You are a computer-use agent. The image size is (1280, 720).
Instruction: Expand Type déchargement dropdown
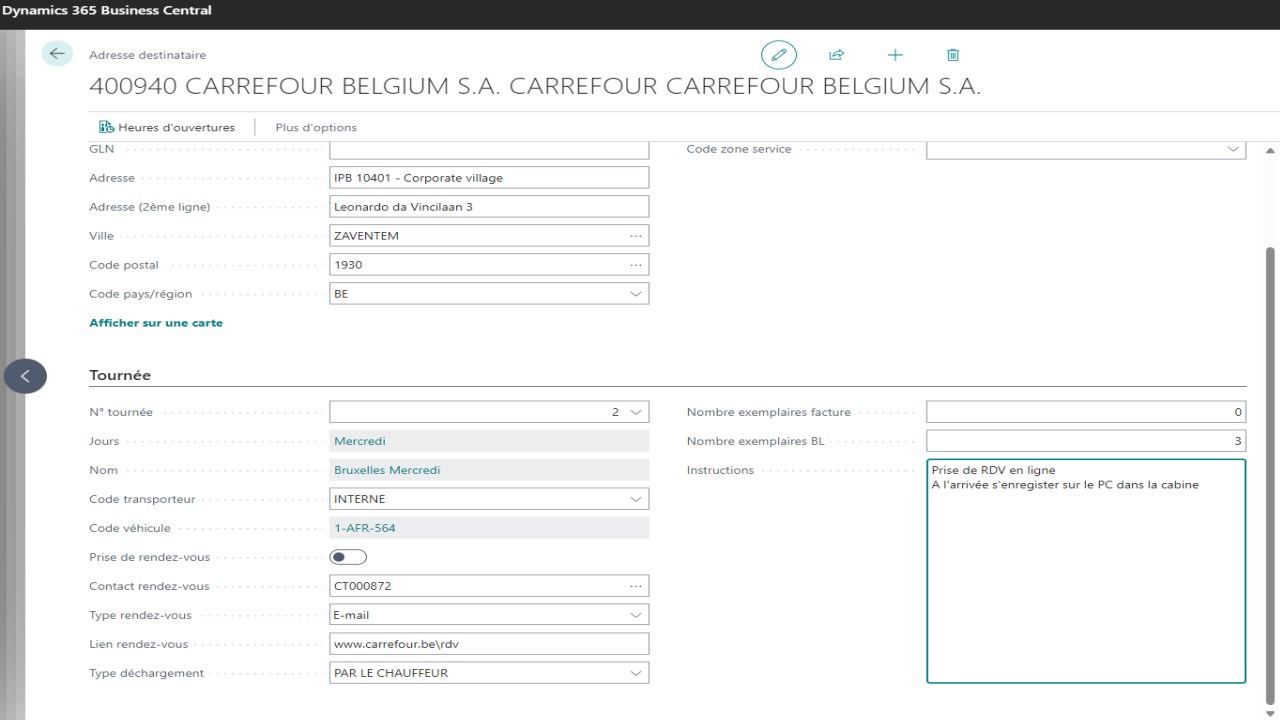[636, 673]
